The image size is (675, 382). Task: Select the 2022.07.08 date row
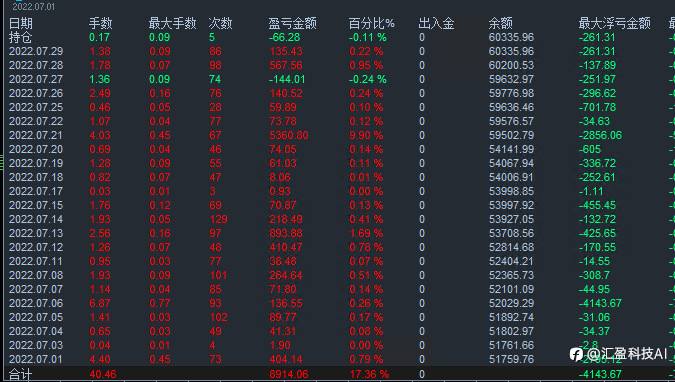click(x=36, y=275)
